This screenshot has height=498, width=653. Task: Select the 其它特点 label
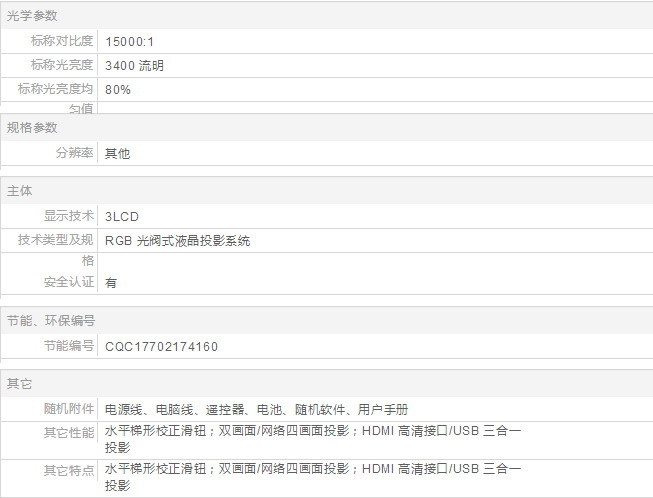(69, 471)
